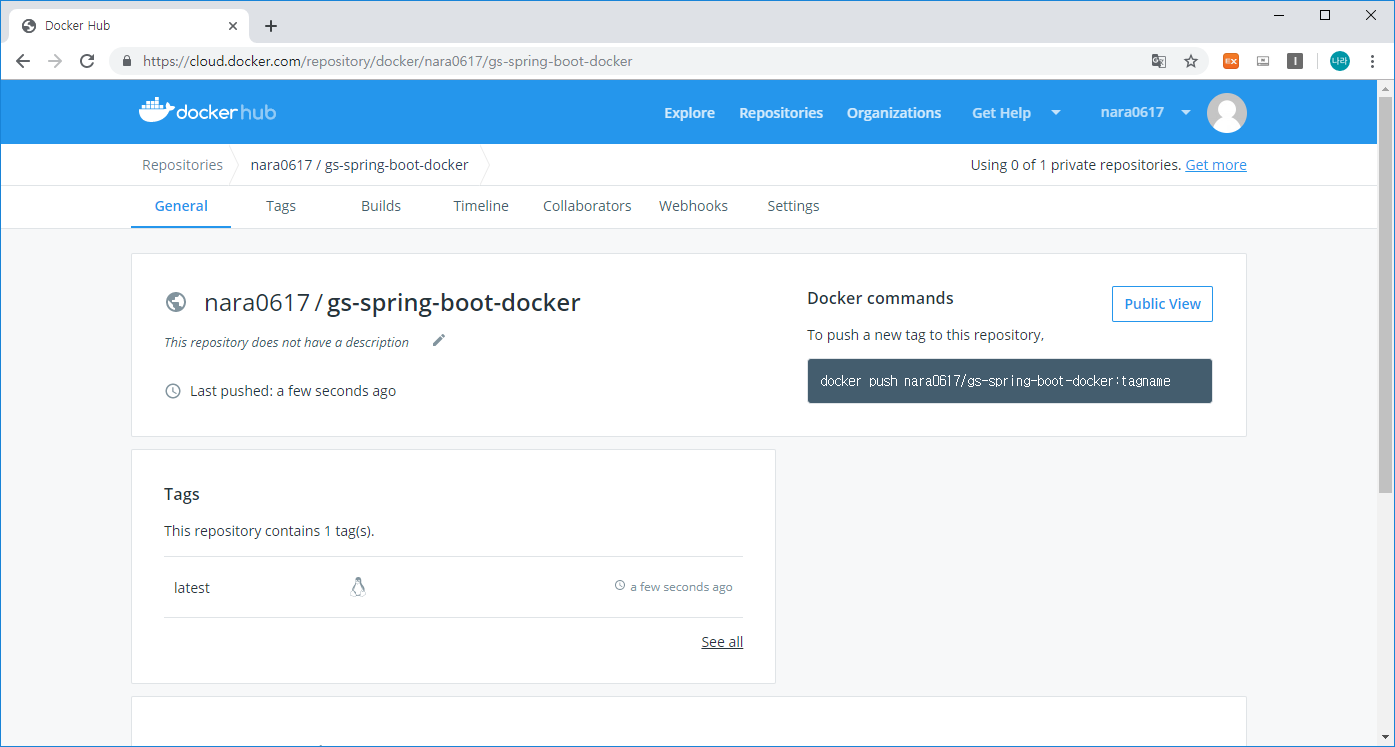The width and height of the screenshot is (1395, 747).
Task: Open Chrome three-dot menu
Action: point(1372,61)
